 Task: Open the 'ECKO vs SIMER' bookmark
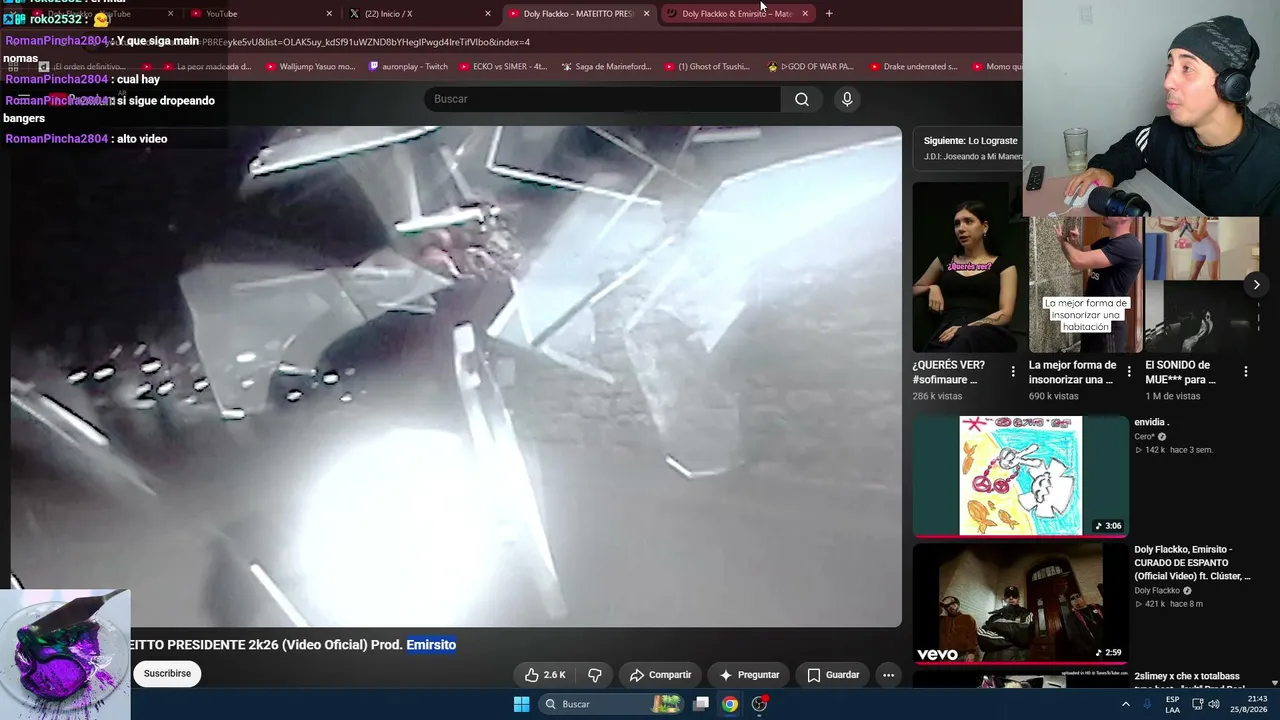coord(502,67)
